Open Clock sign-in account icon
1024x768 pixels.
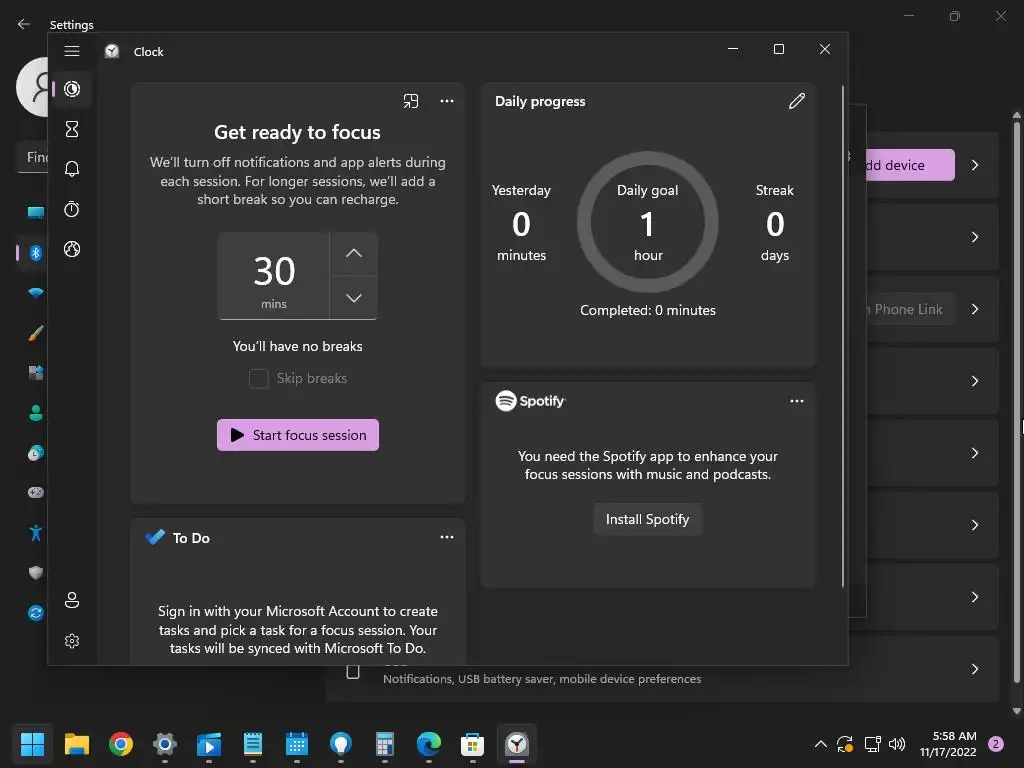72,600
